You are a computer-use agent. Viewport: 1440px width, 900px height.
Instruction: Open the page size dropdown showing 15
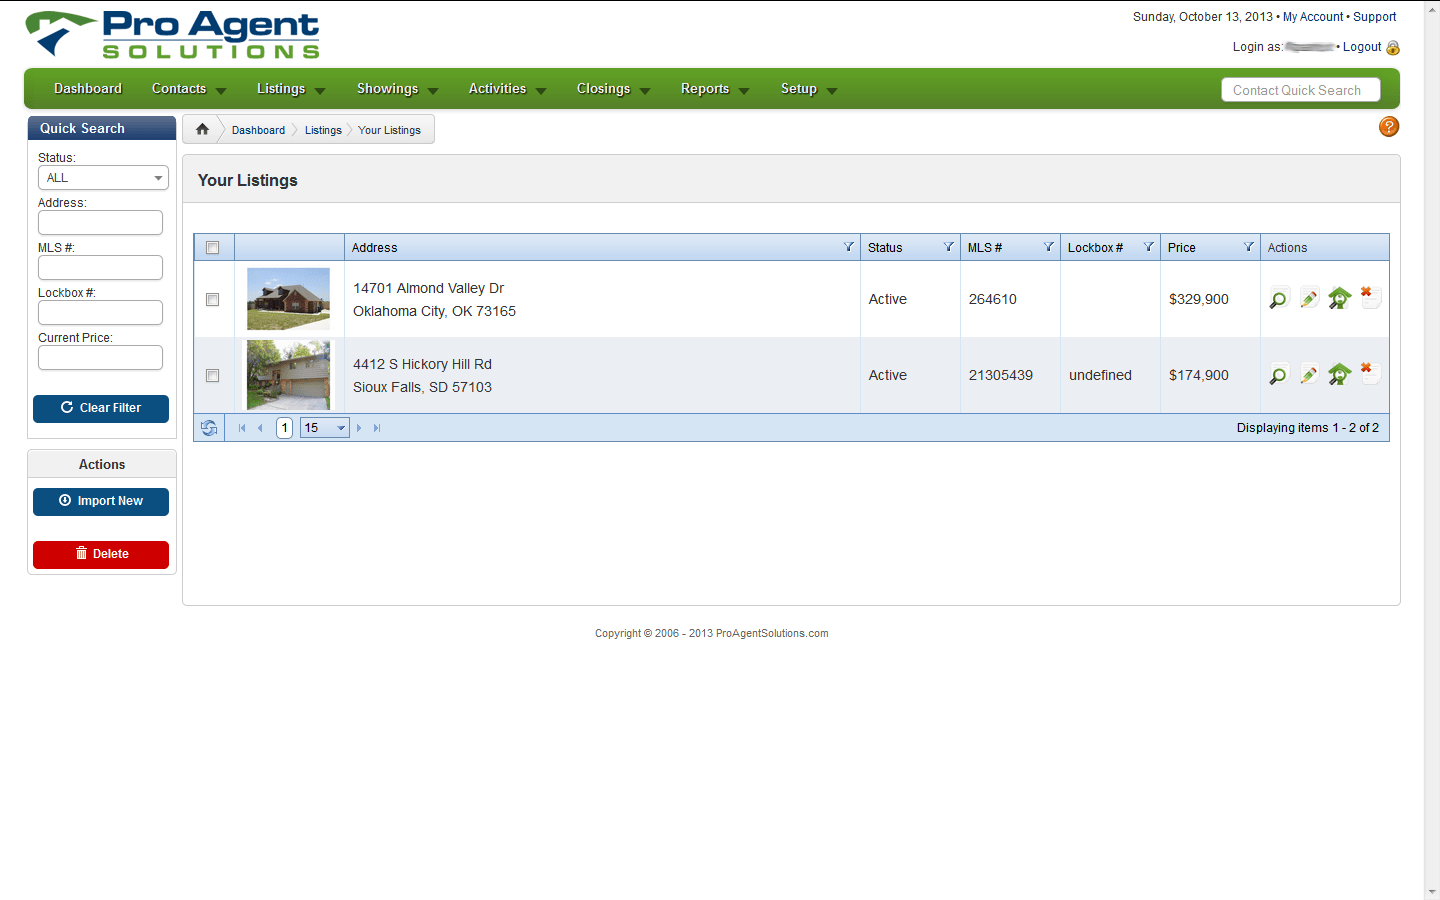click(324, 427)
